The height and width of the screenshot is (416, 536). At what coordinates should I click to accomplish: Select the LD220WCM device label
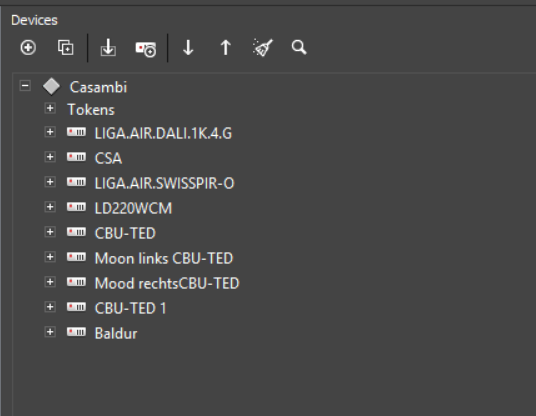pyautogui.click(x=133, y=208)
